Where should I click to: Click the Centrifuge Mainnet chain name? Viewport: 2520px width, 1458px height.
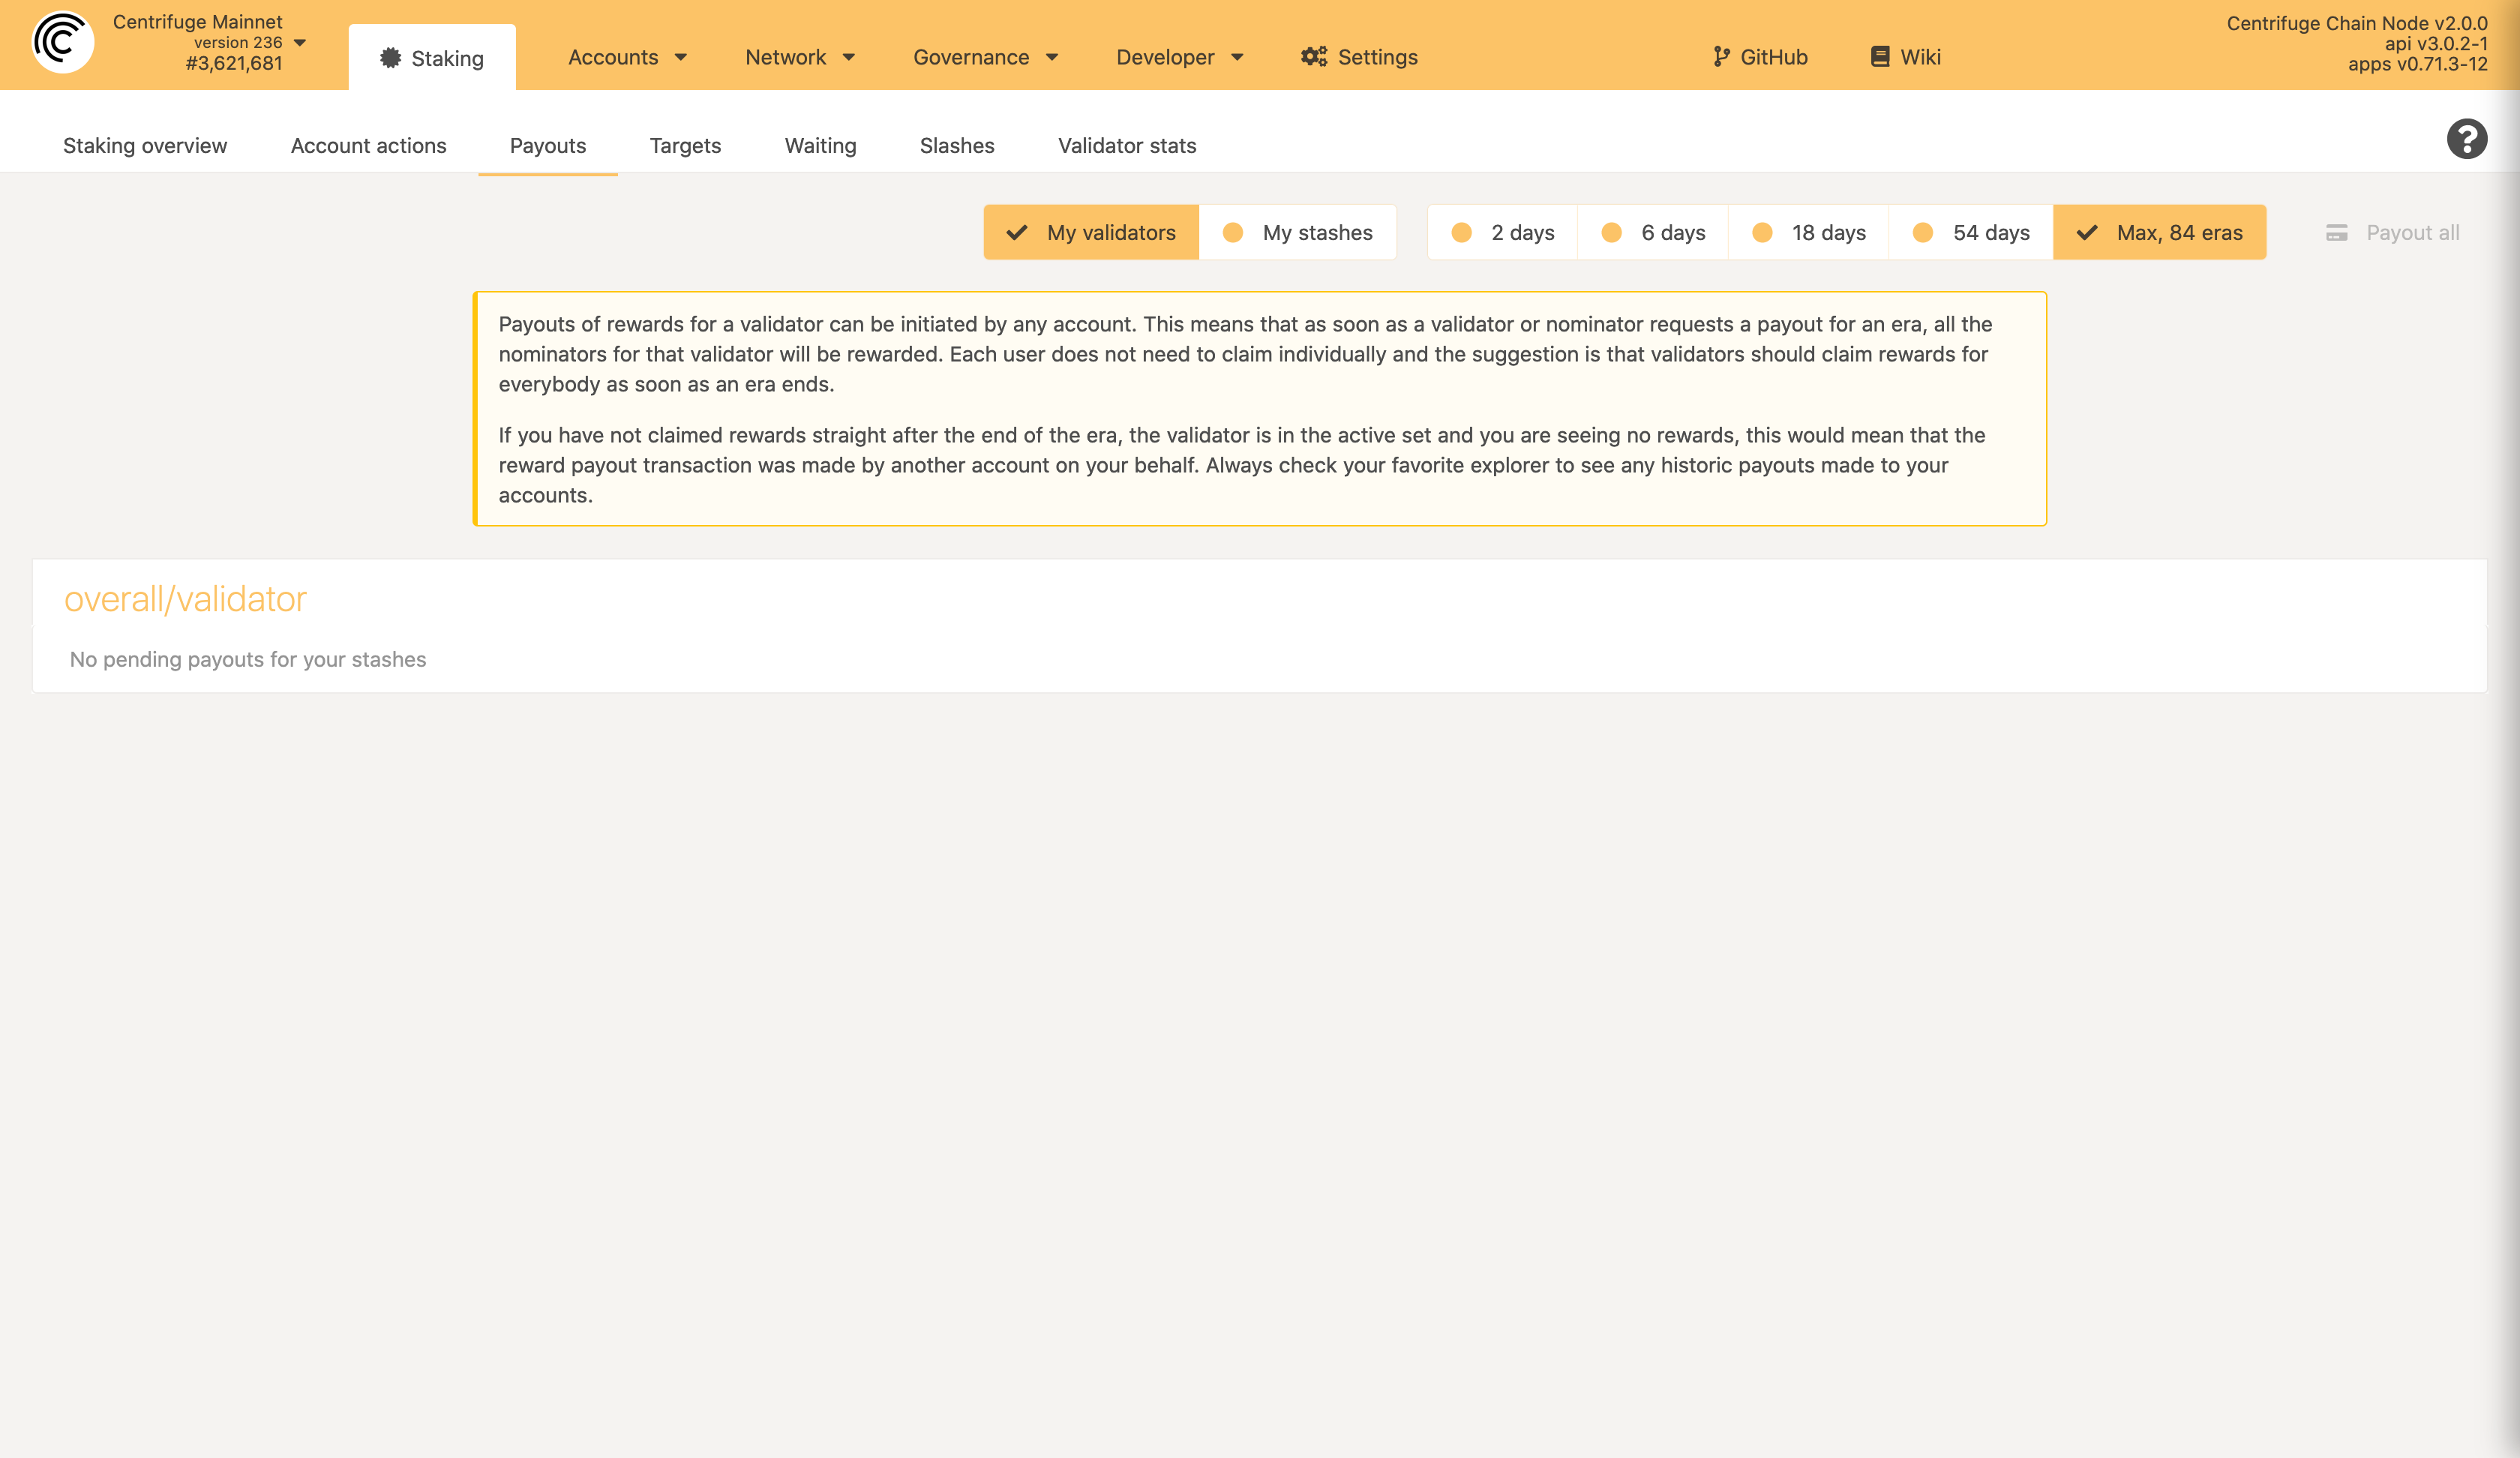[198, 22]
